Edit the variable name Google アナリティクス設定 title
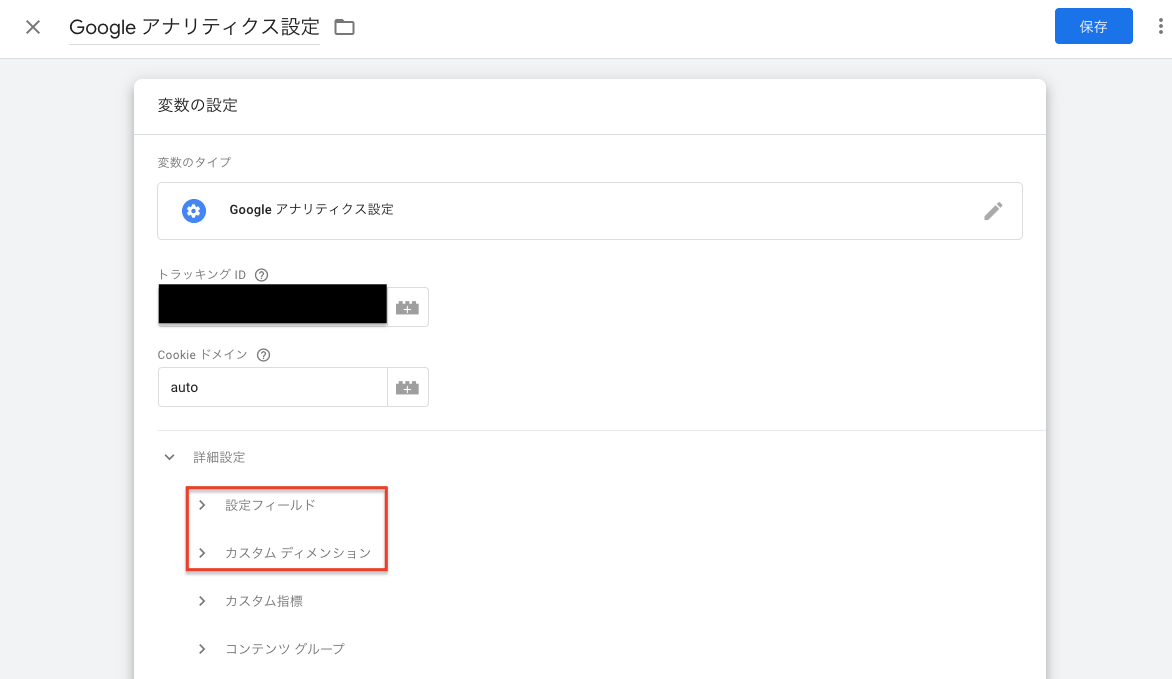 194,28
